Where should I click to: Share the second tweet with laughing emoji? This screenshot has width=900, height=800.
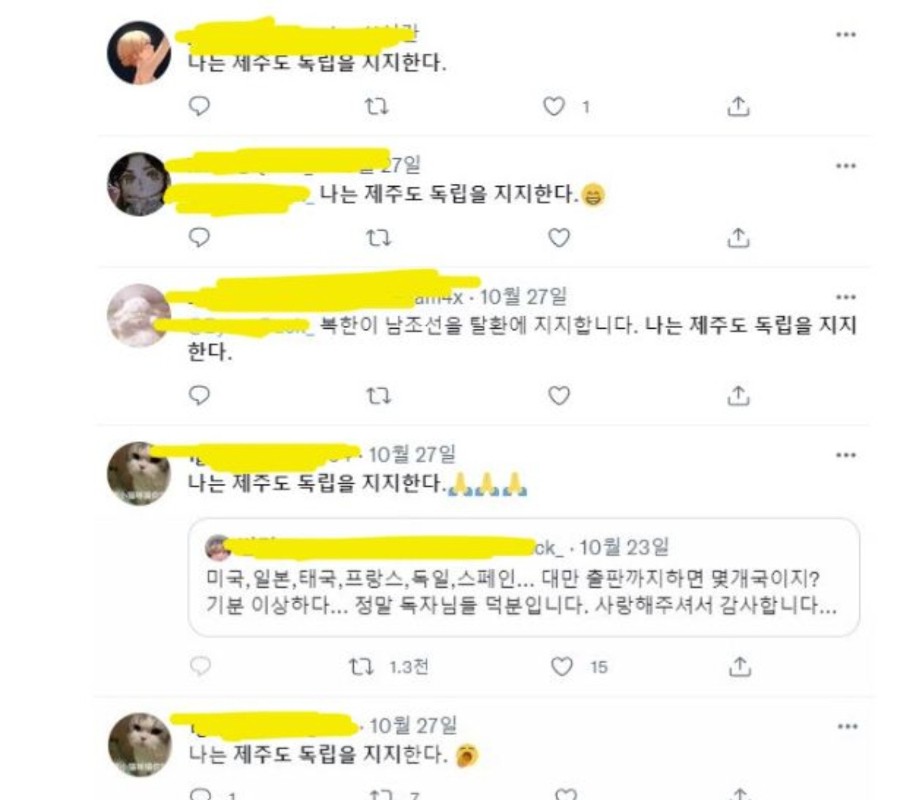click(x=738, y=238)
